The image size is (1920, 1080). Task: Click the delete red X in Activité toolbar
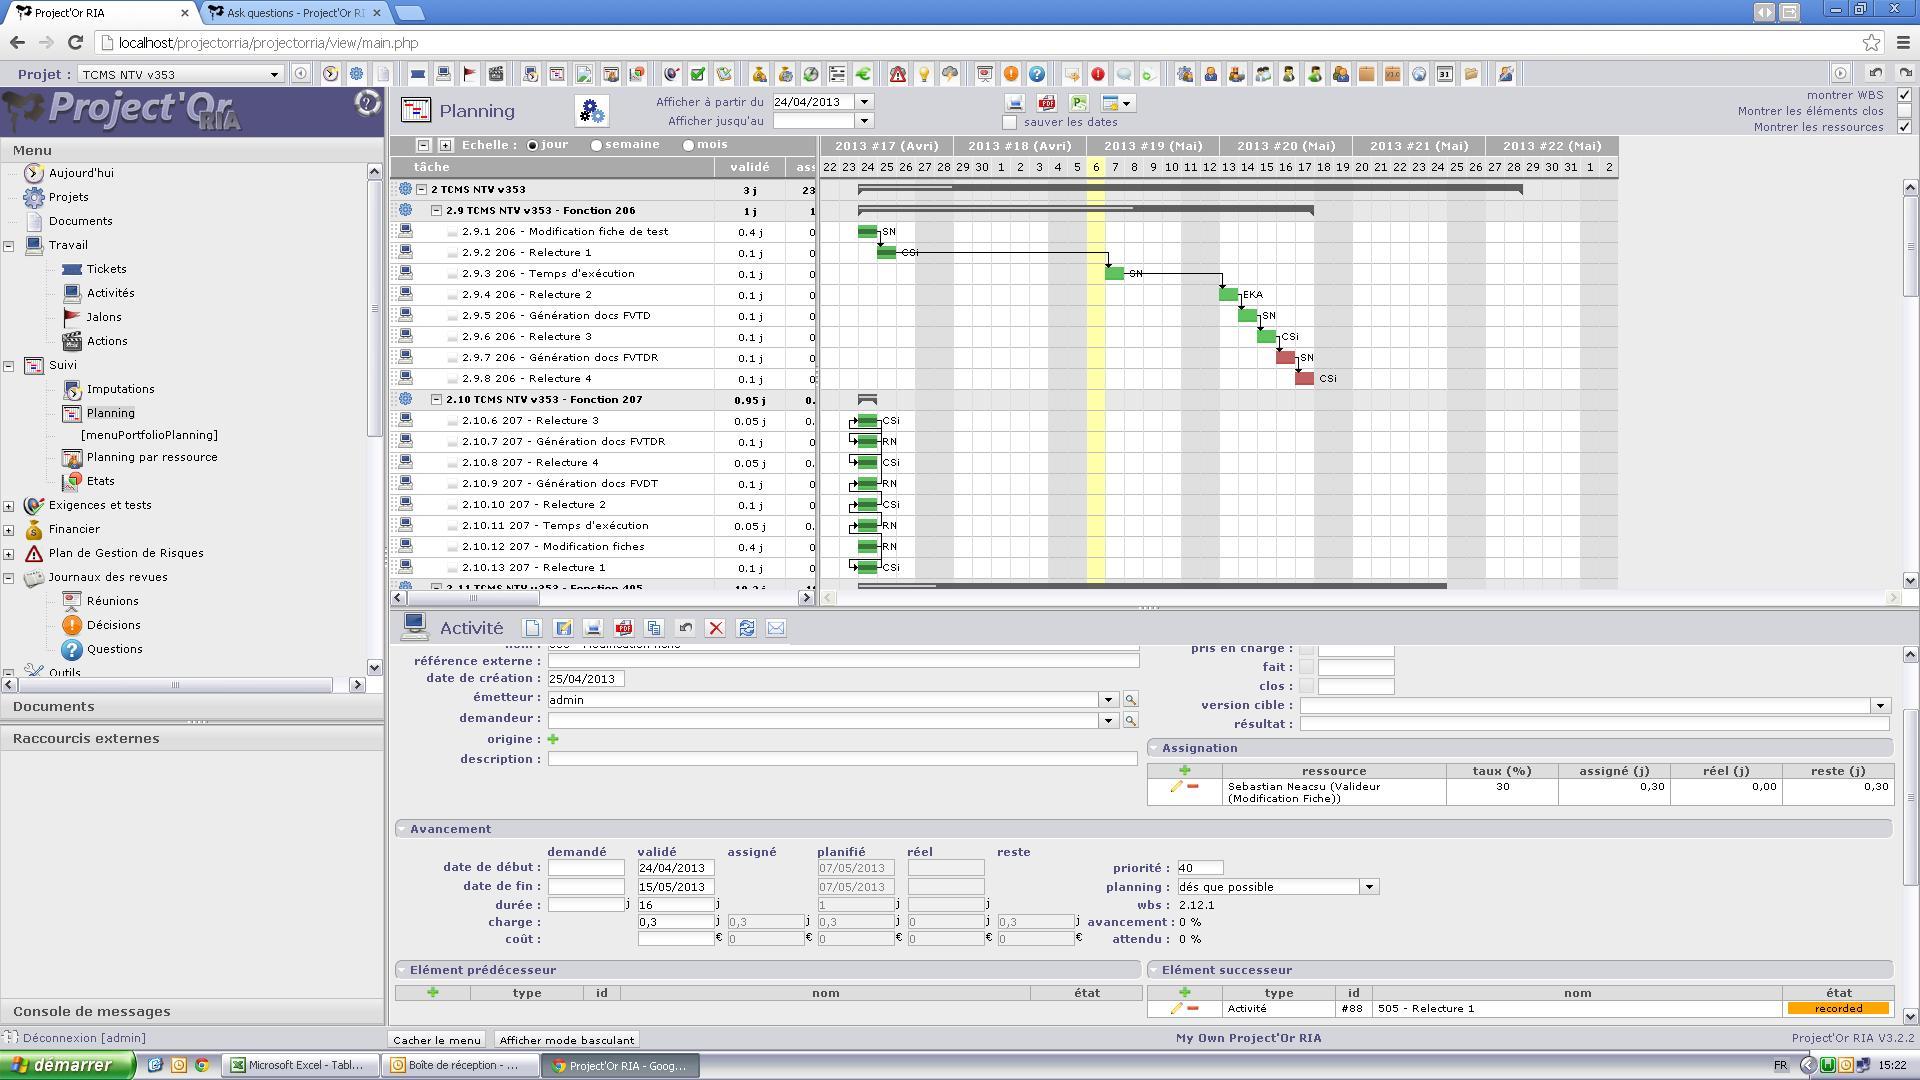tap(716, 628)
